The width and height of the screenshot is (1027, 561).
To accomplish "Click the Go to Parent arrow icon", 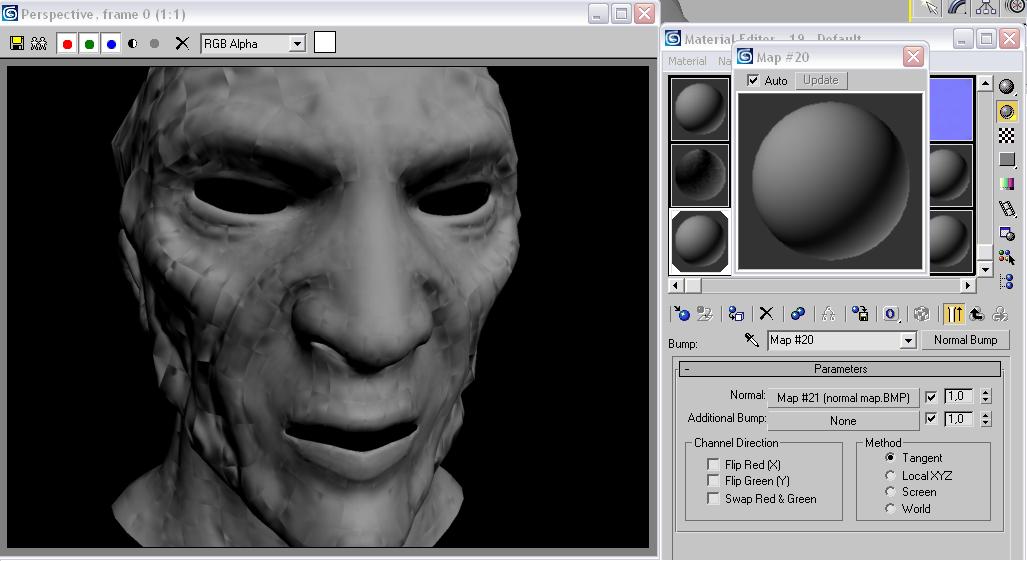I will coord(976,314).
